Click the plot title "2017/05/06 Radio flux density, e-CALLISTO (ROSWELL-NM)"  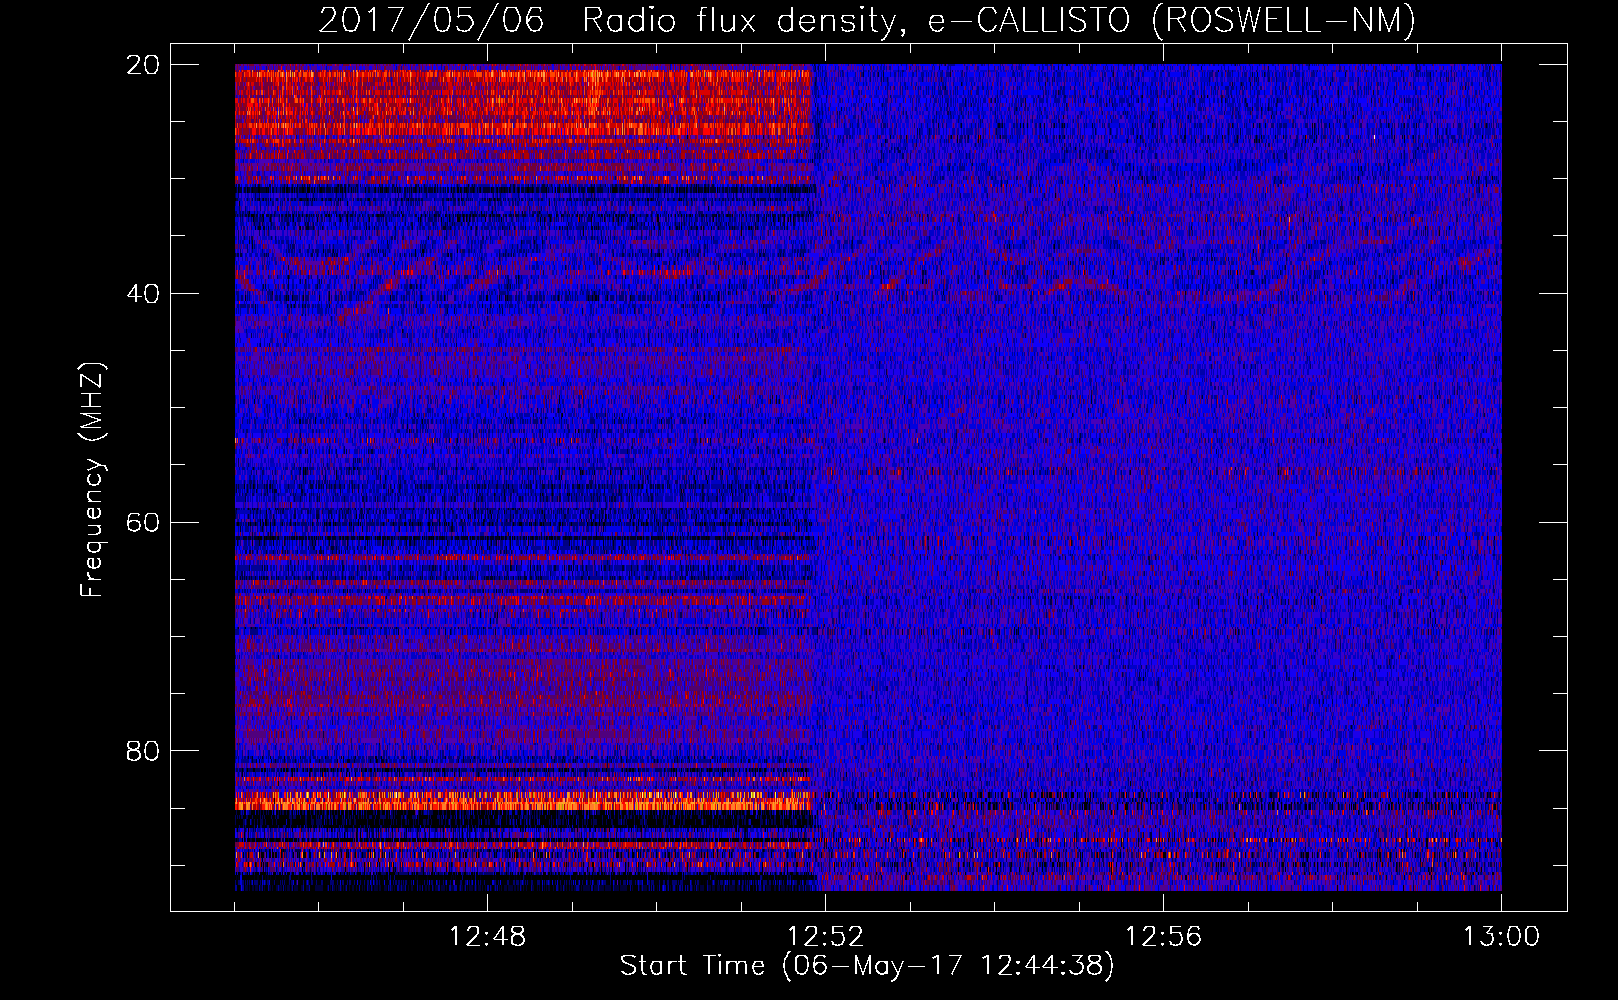click(867, 20)
